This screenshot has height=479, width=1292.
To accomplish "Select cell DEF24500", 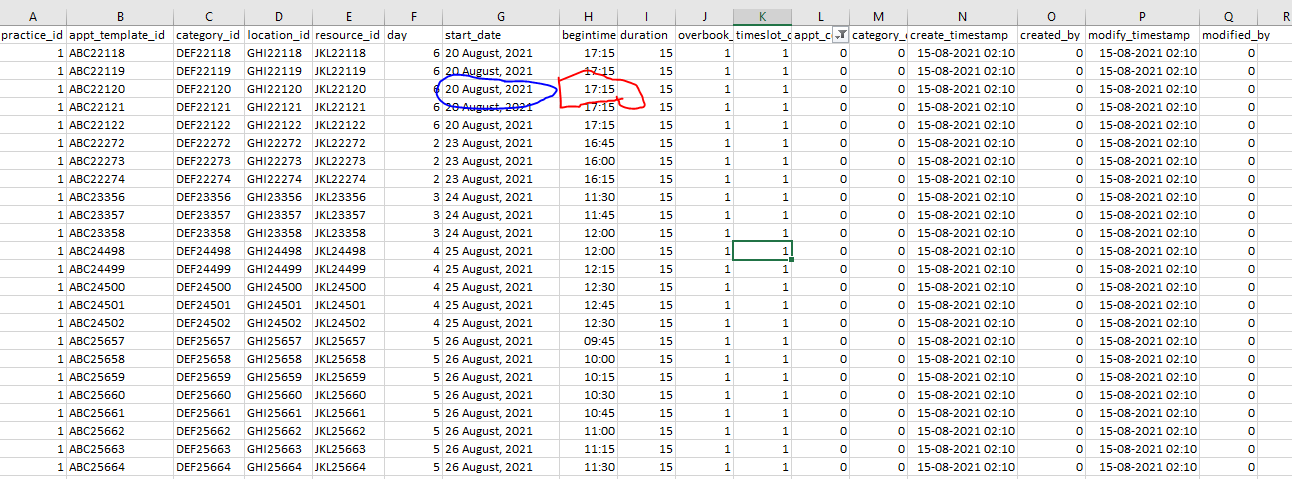I will click(208, 287).
